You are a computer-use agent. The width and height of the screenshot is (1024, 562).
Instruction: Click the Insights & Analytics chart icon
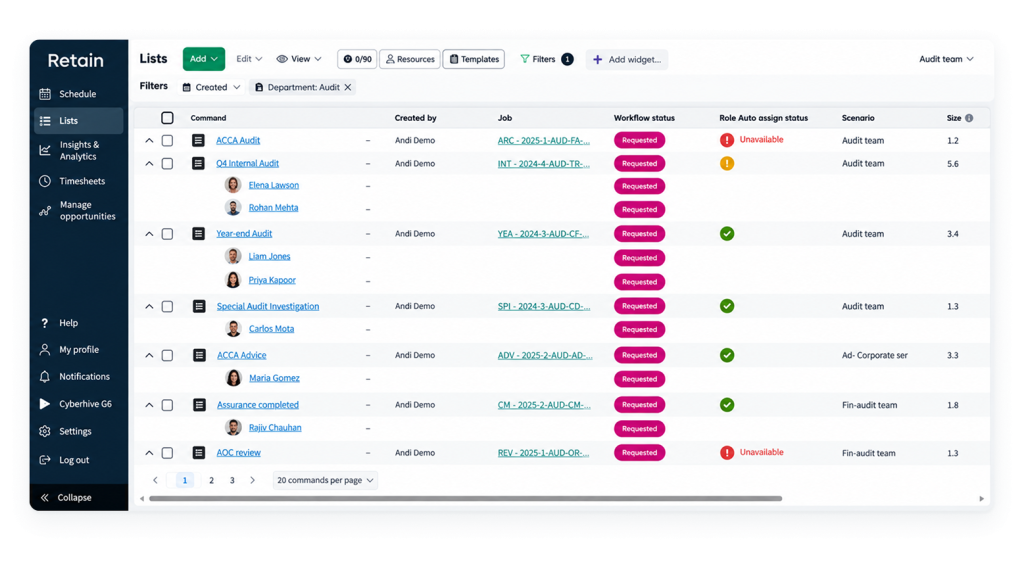pos(44,150)
